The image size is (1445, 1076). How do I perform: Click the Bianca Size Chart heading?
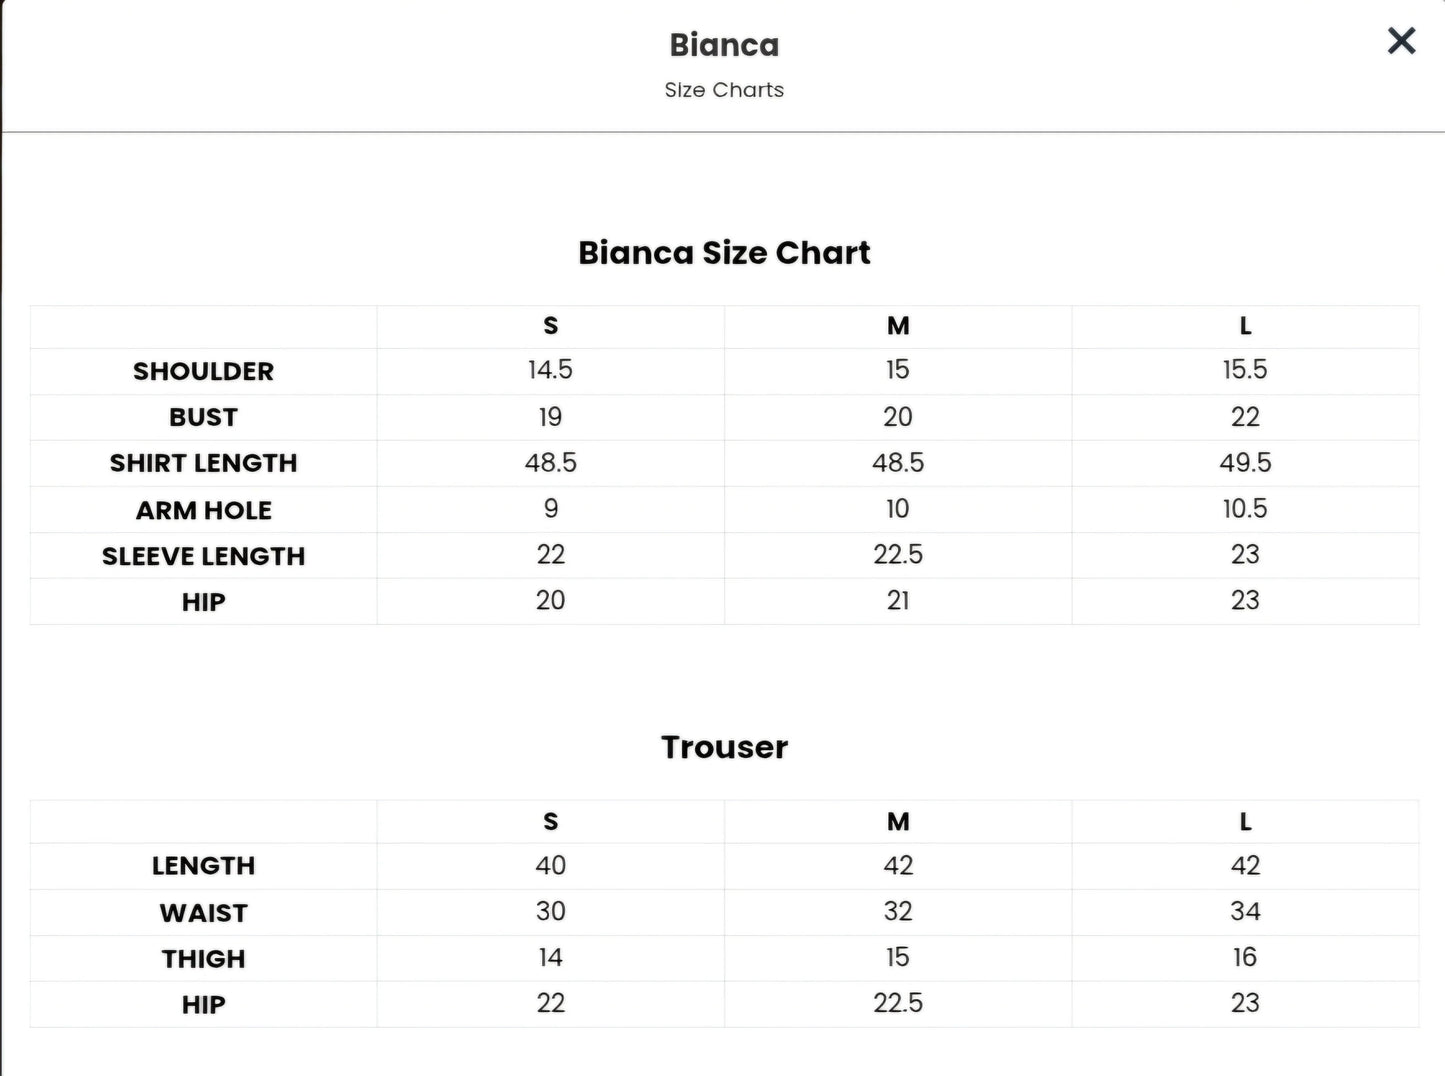tap(724, 253)
